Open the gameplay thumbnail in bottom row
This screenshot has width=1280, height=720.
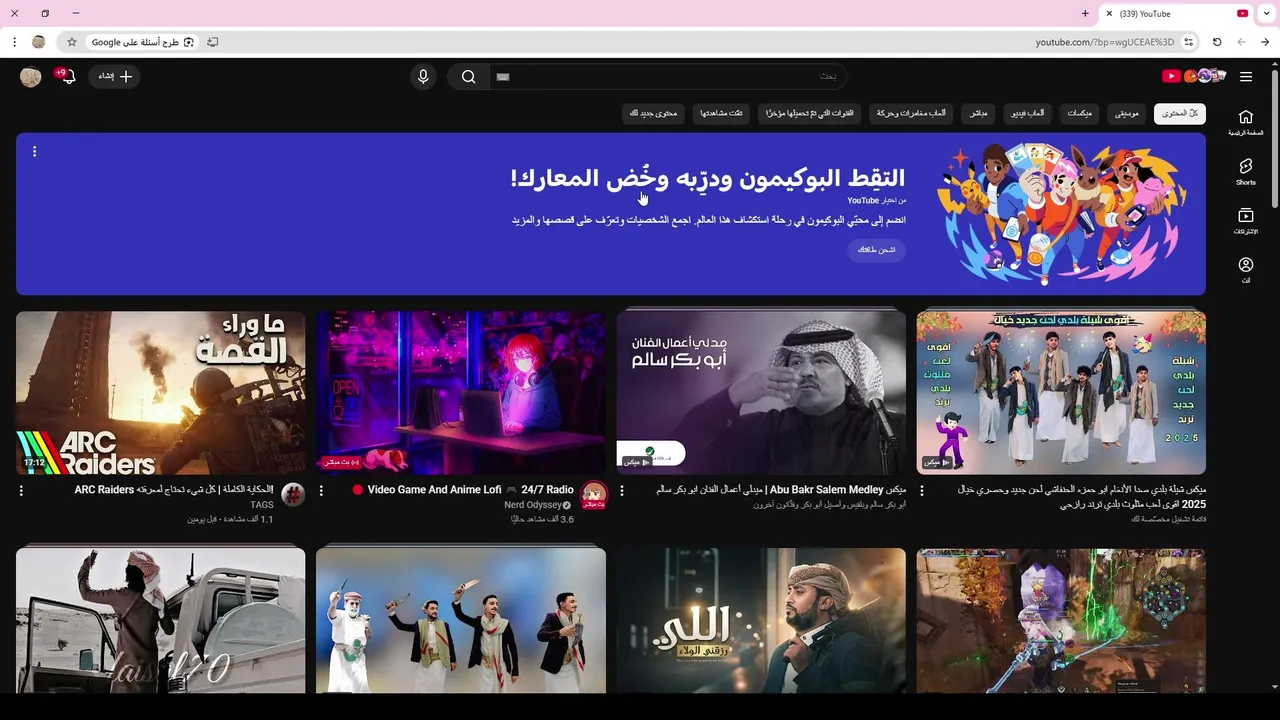point(1061,620)
